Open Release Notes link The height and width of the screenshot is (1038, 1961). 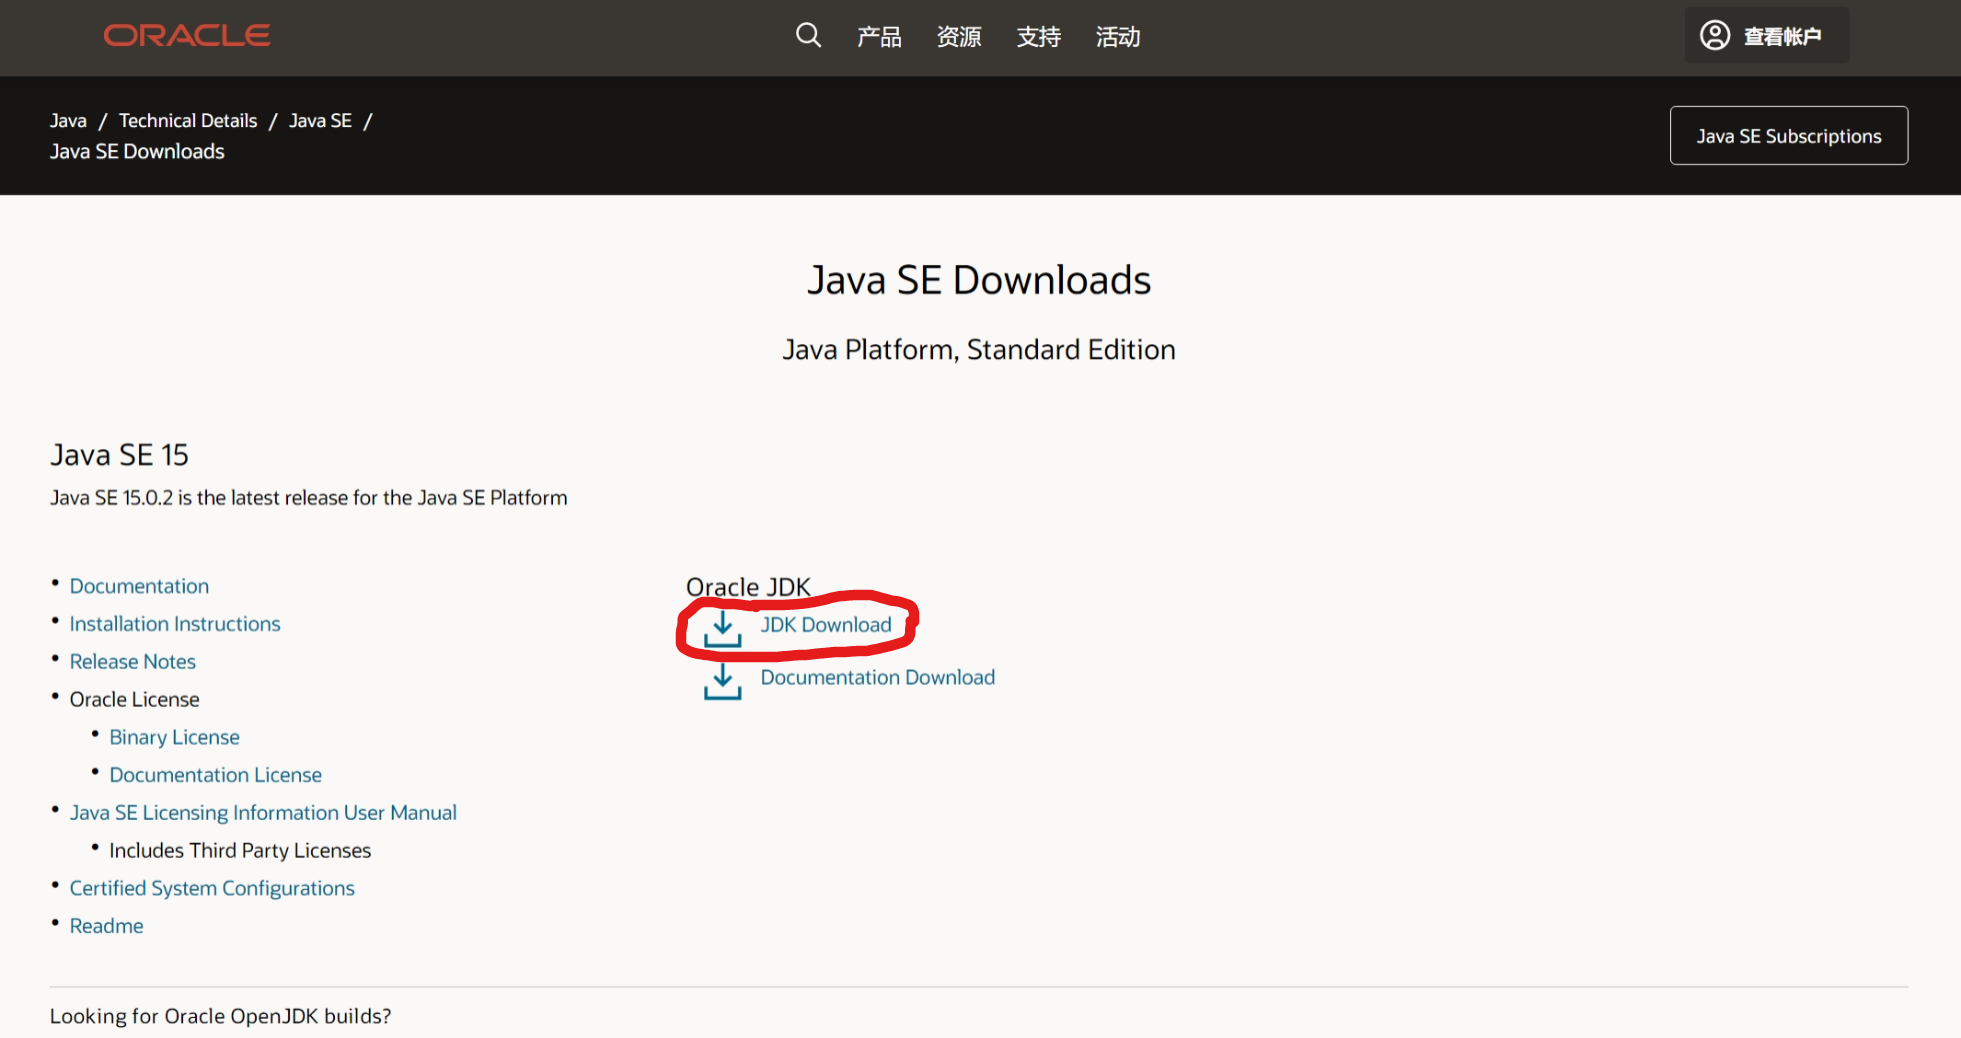(132, 662)
